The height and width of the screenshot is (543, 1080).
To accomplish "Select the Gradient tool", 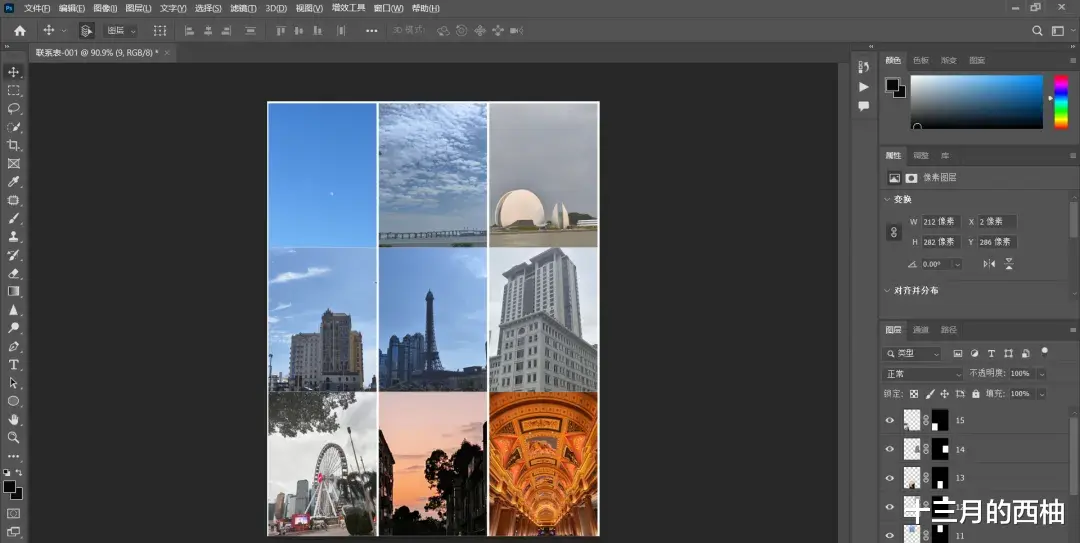I will 13,291.
